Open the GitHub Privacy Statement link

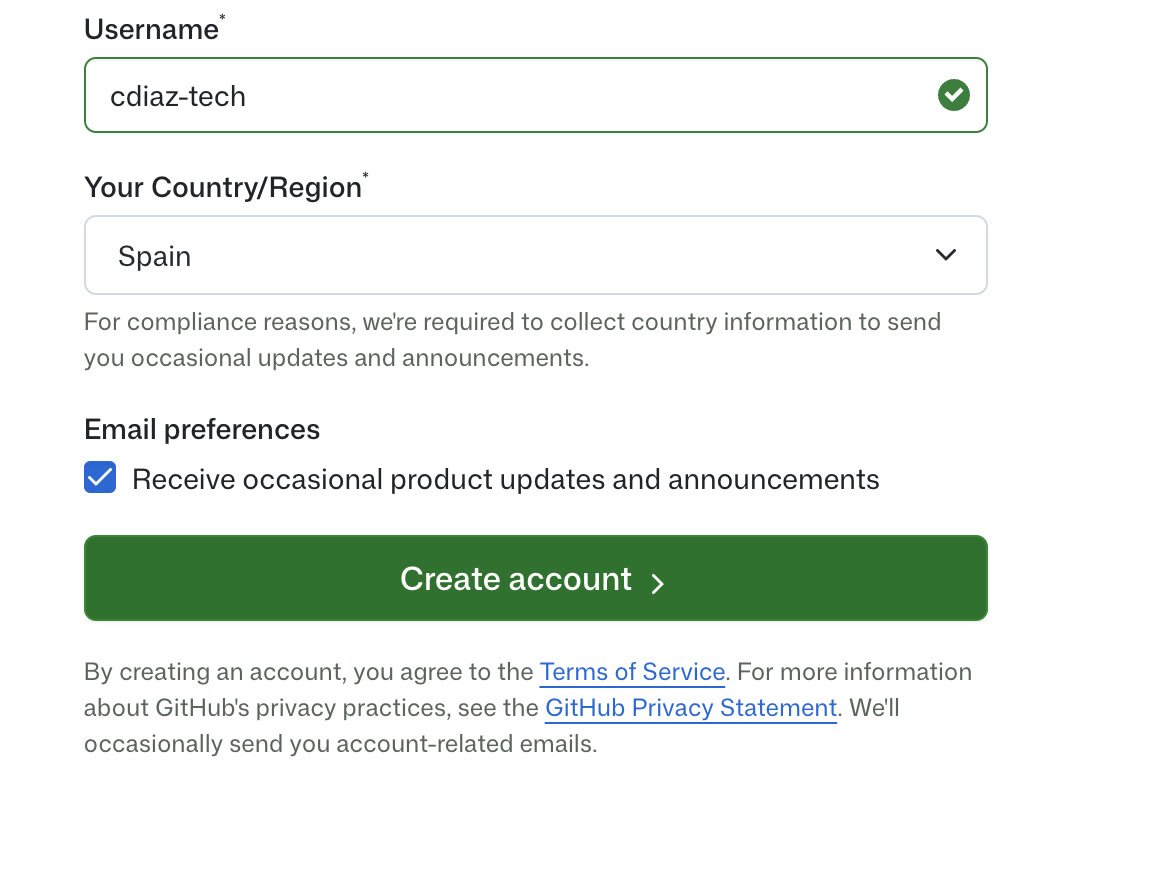click(691, 707)
